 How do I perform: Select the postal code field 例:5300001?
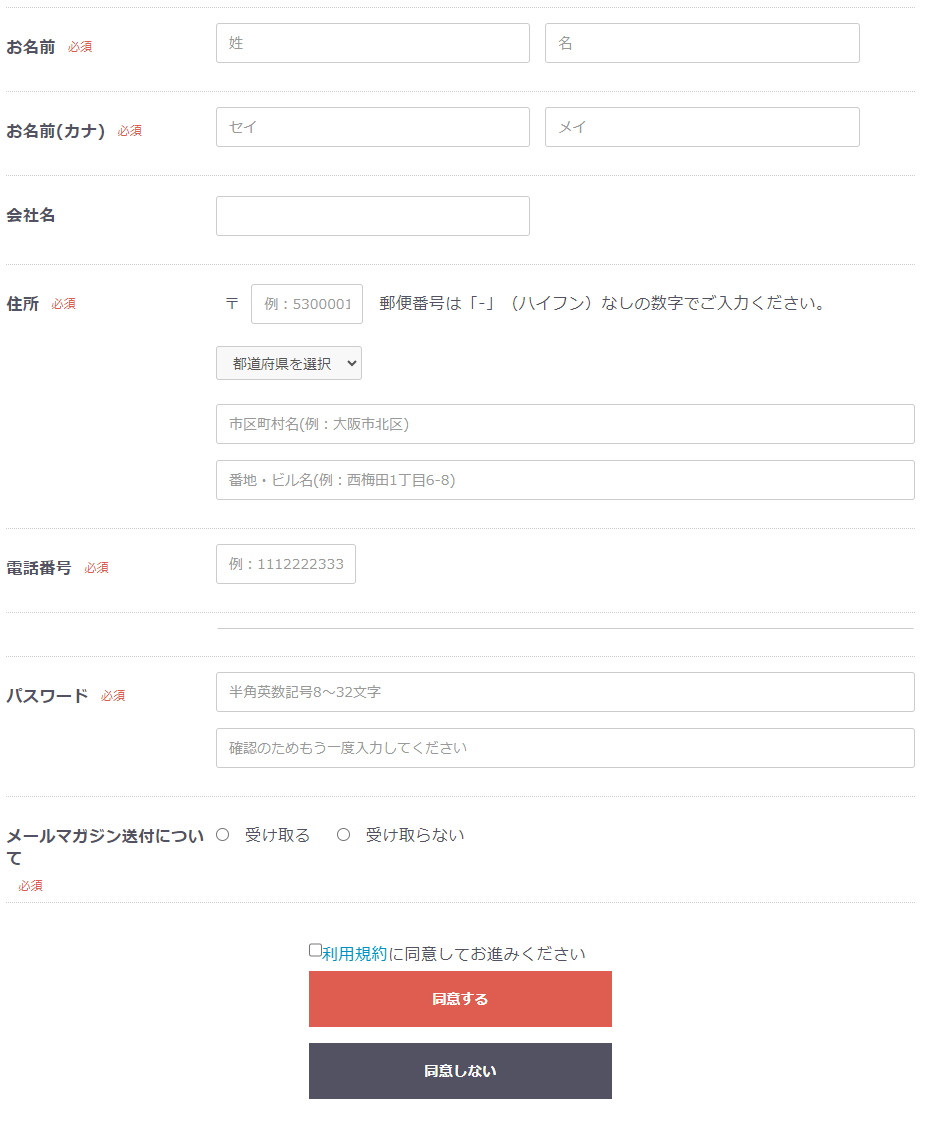point(307,304)
